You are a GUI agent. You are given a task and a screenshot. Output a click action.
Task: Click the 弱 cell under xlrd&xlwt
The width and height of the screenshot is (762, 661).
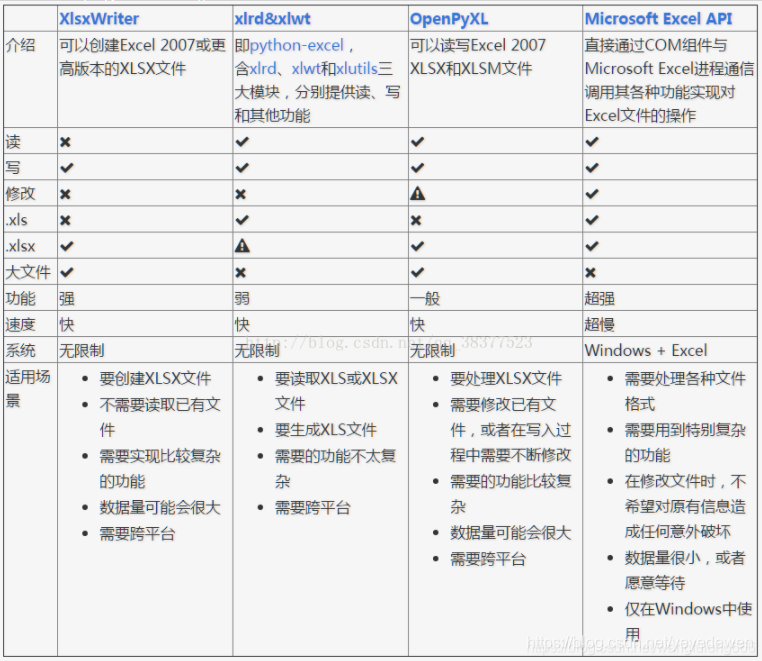pos(242,299)
